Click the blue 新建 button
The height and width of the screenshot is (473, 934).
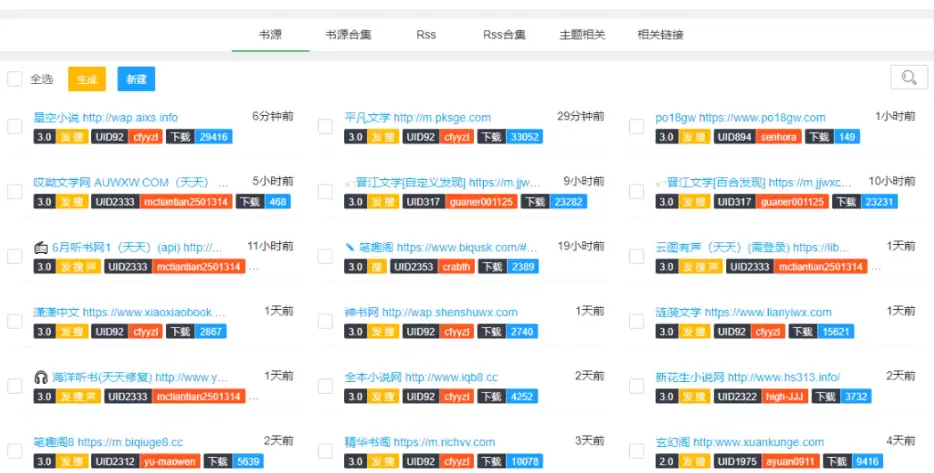coord(136,79)
